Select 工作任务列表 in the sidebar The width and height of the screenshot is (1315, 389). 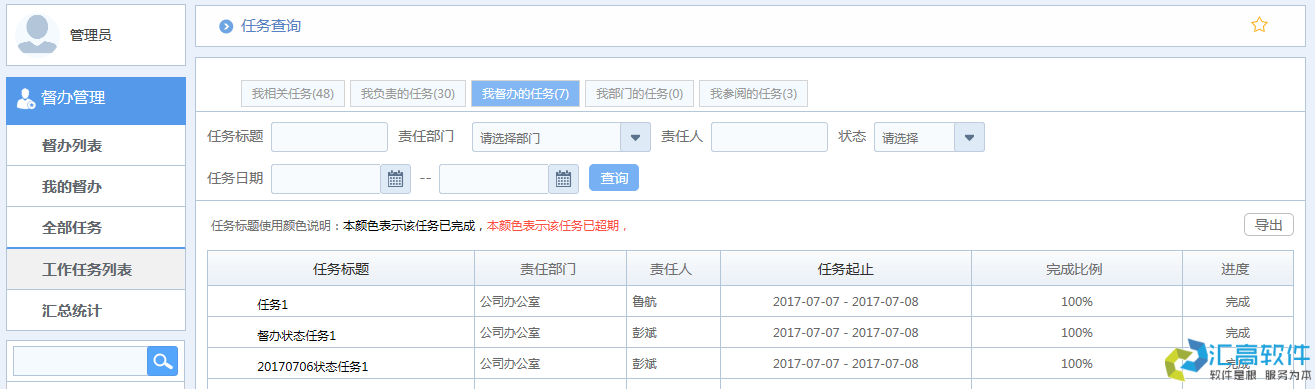(96, 269)
